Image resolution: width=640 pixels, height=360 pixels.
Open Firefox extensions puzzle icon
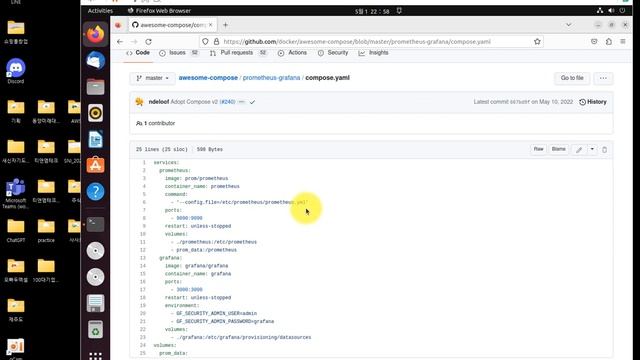[x=609, y=42]
